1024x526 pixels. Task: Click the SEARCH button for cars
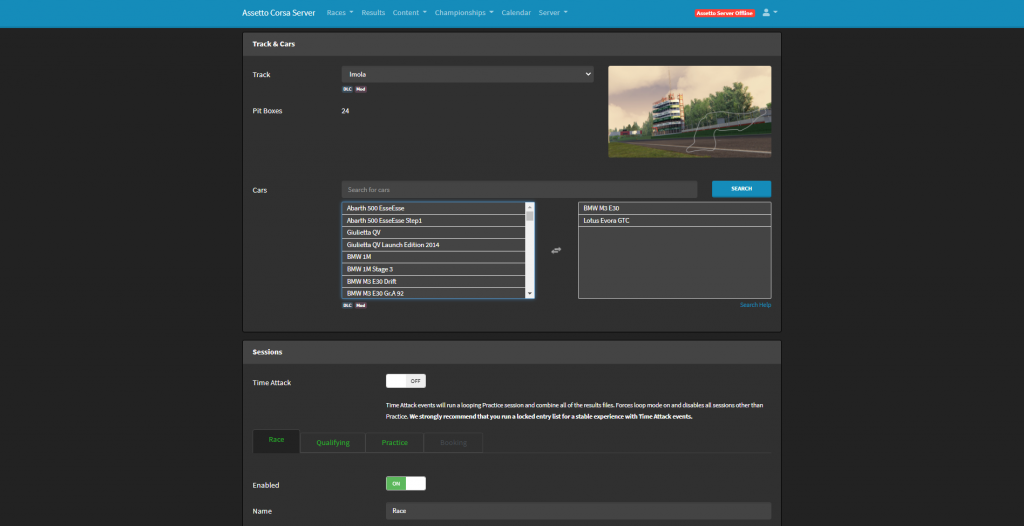[741, 189]
